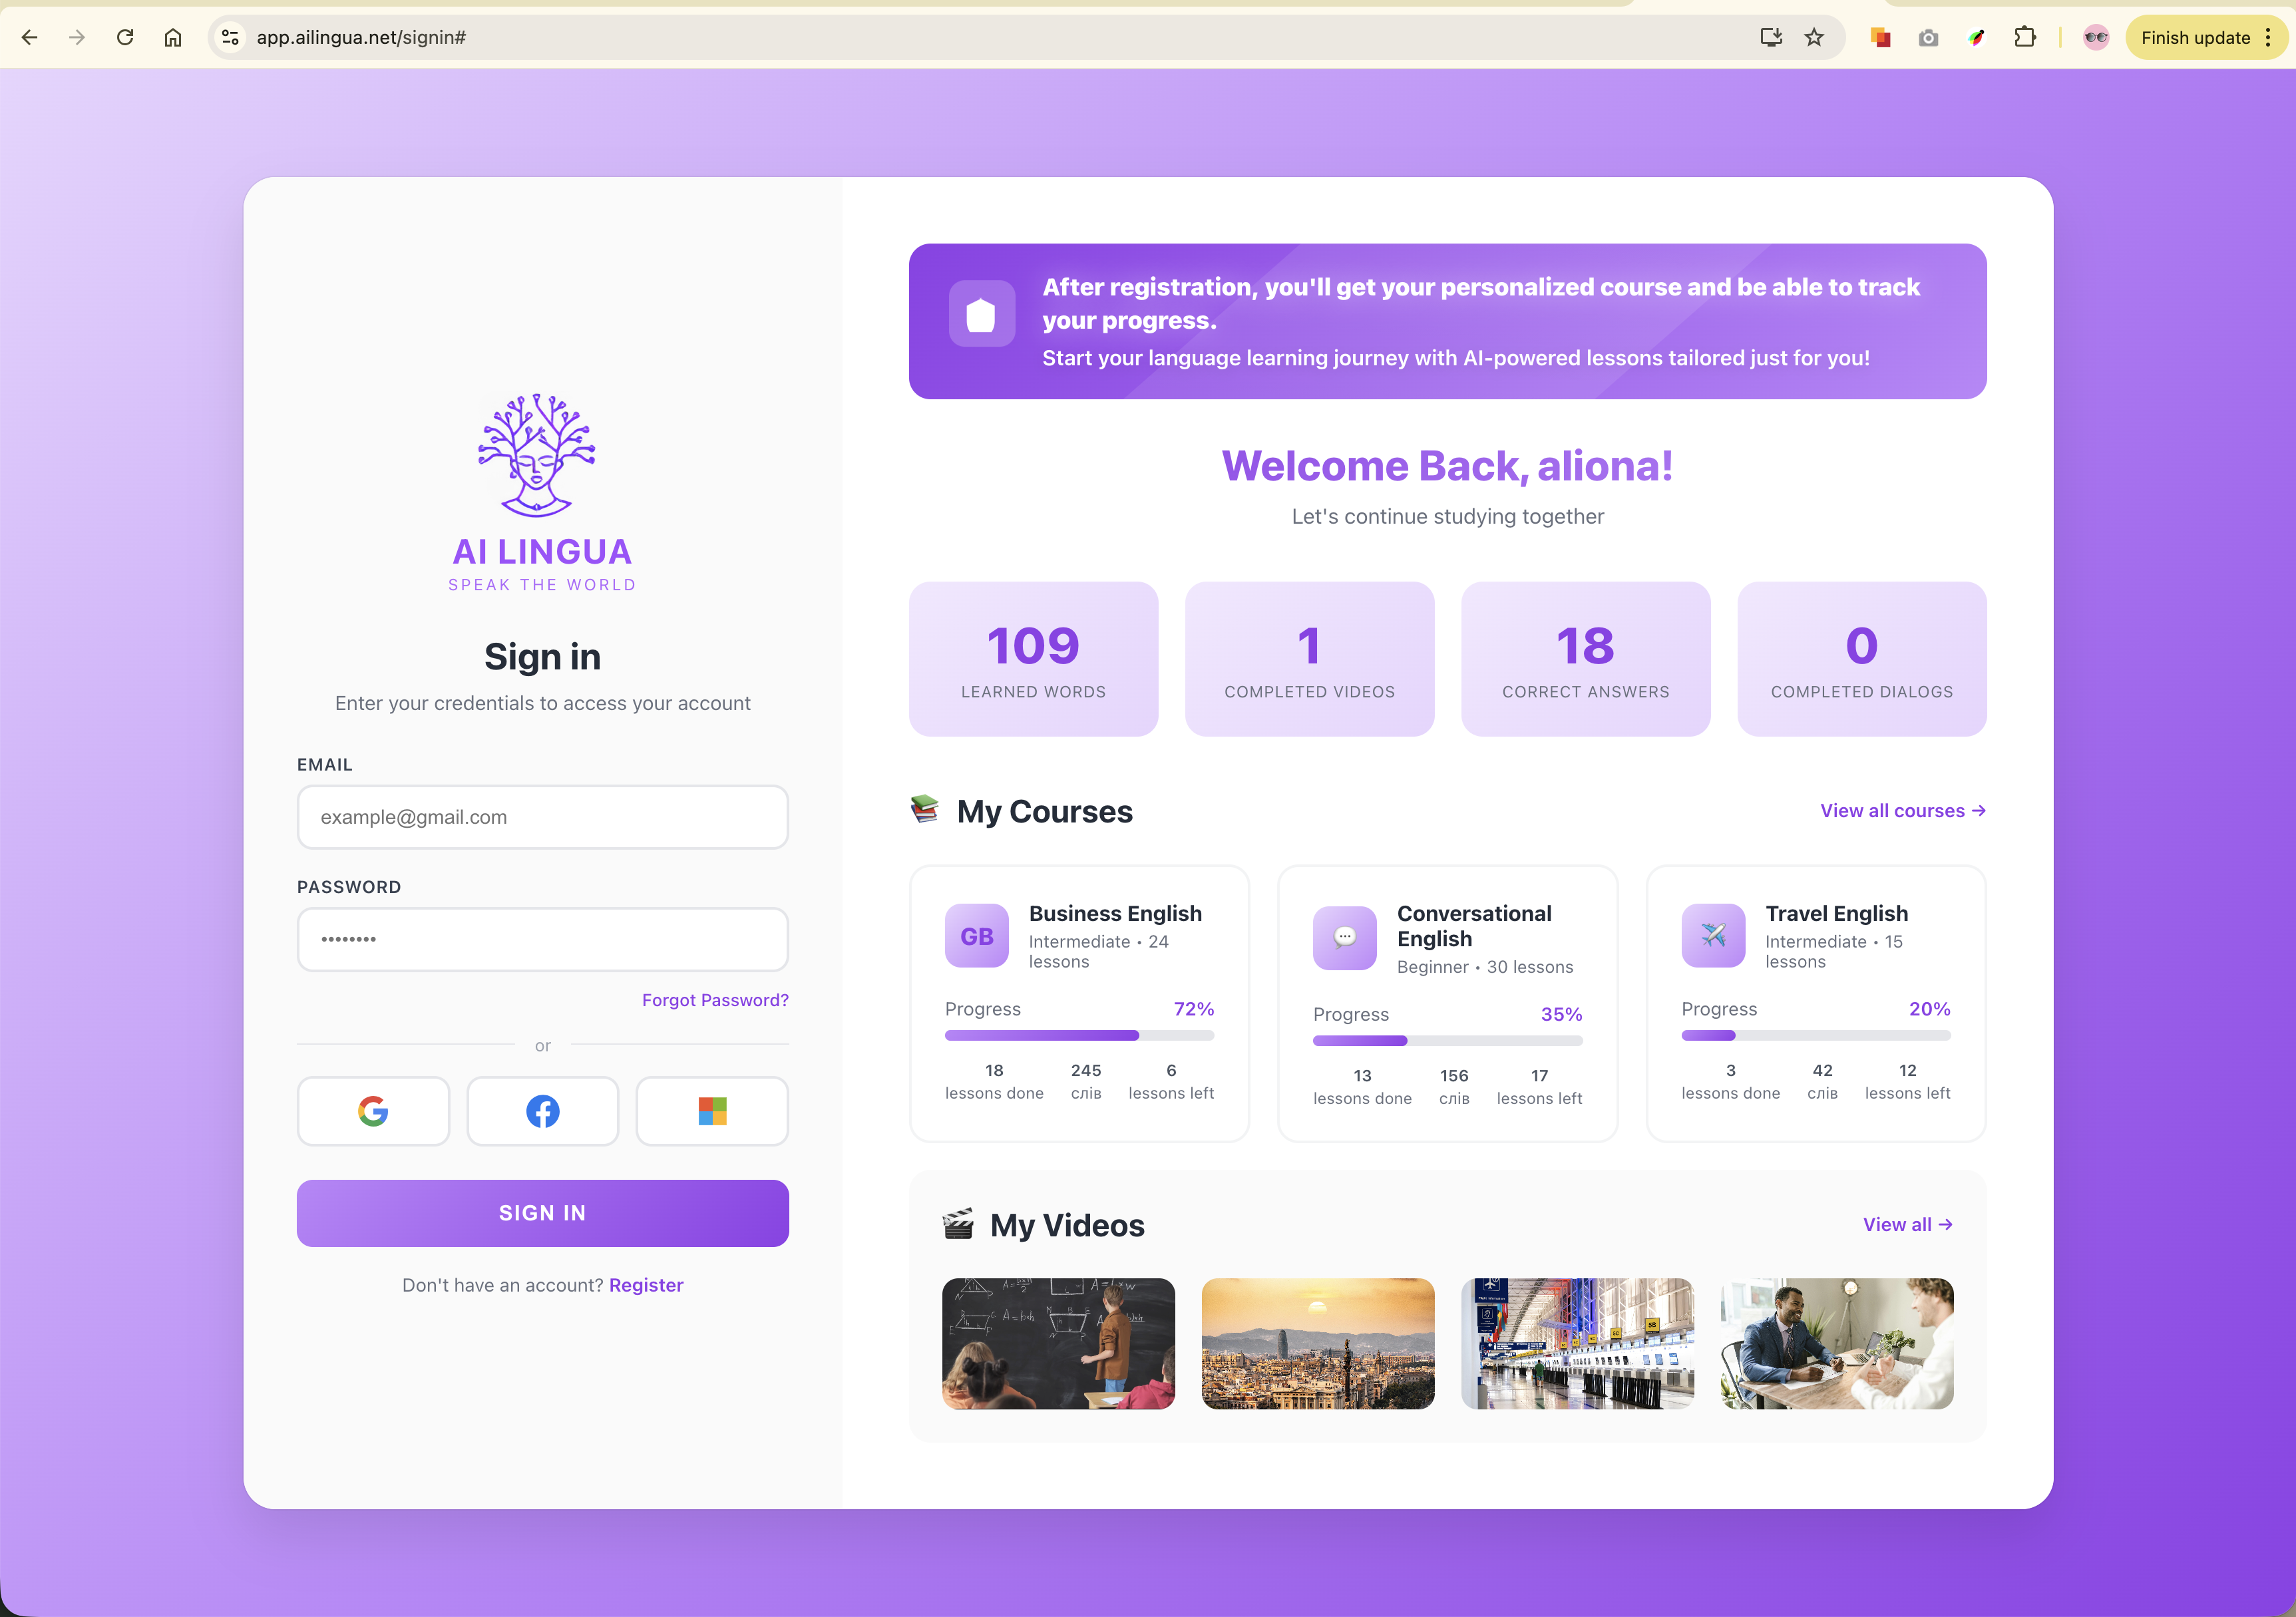Click the Forgot Password? link

pyautogui.click(x=715, y=1000)
